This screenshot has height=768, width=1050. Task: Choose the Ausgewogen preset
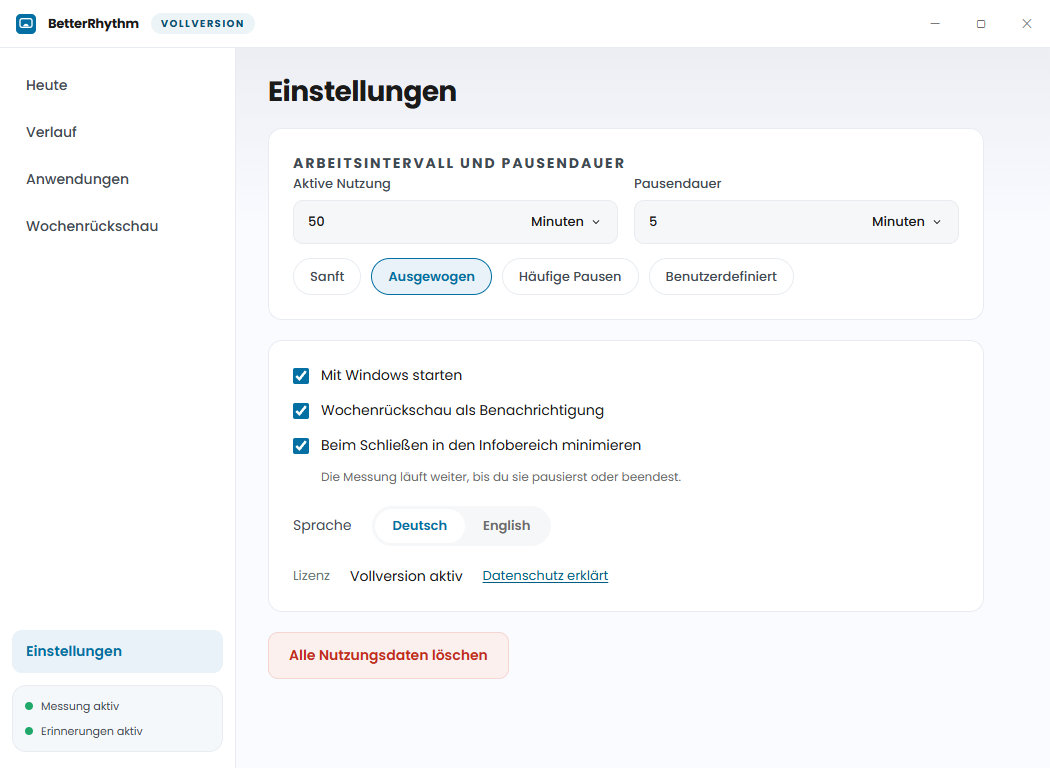point(431,277)
